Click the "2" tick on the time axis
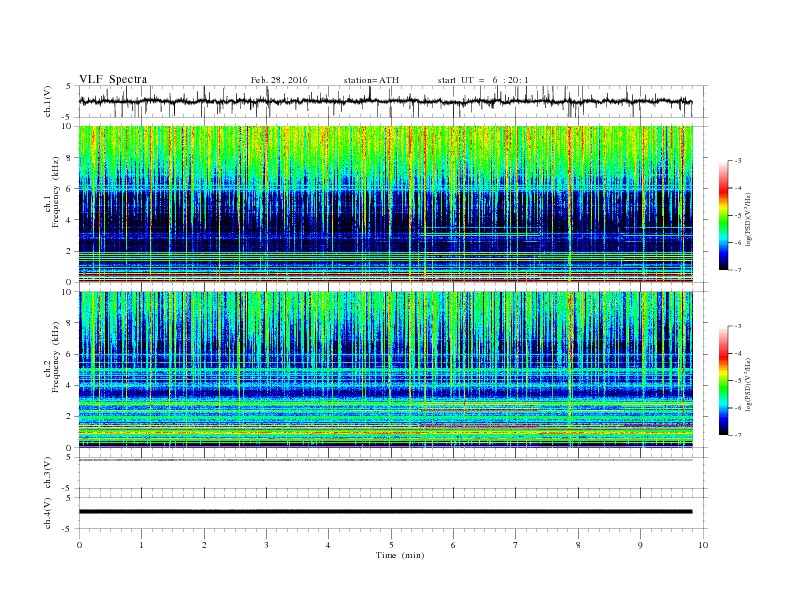This screenshot has height=612, width=792. (204, 545)
